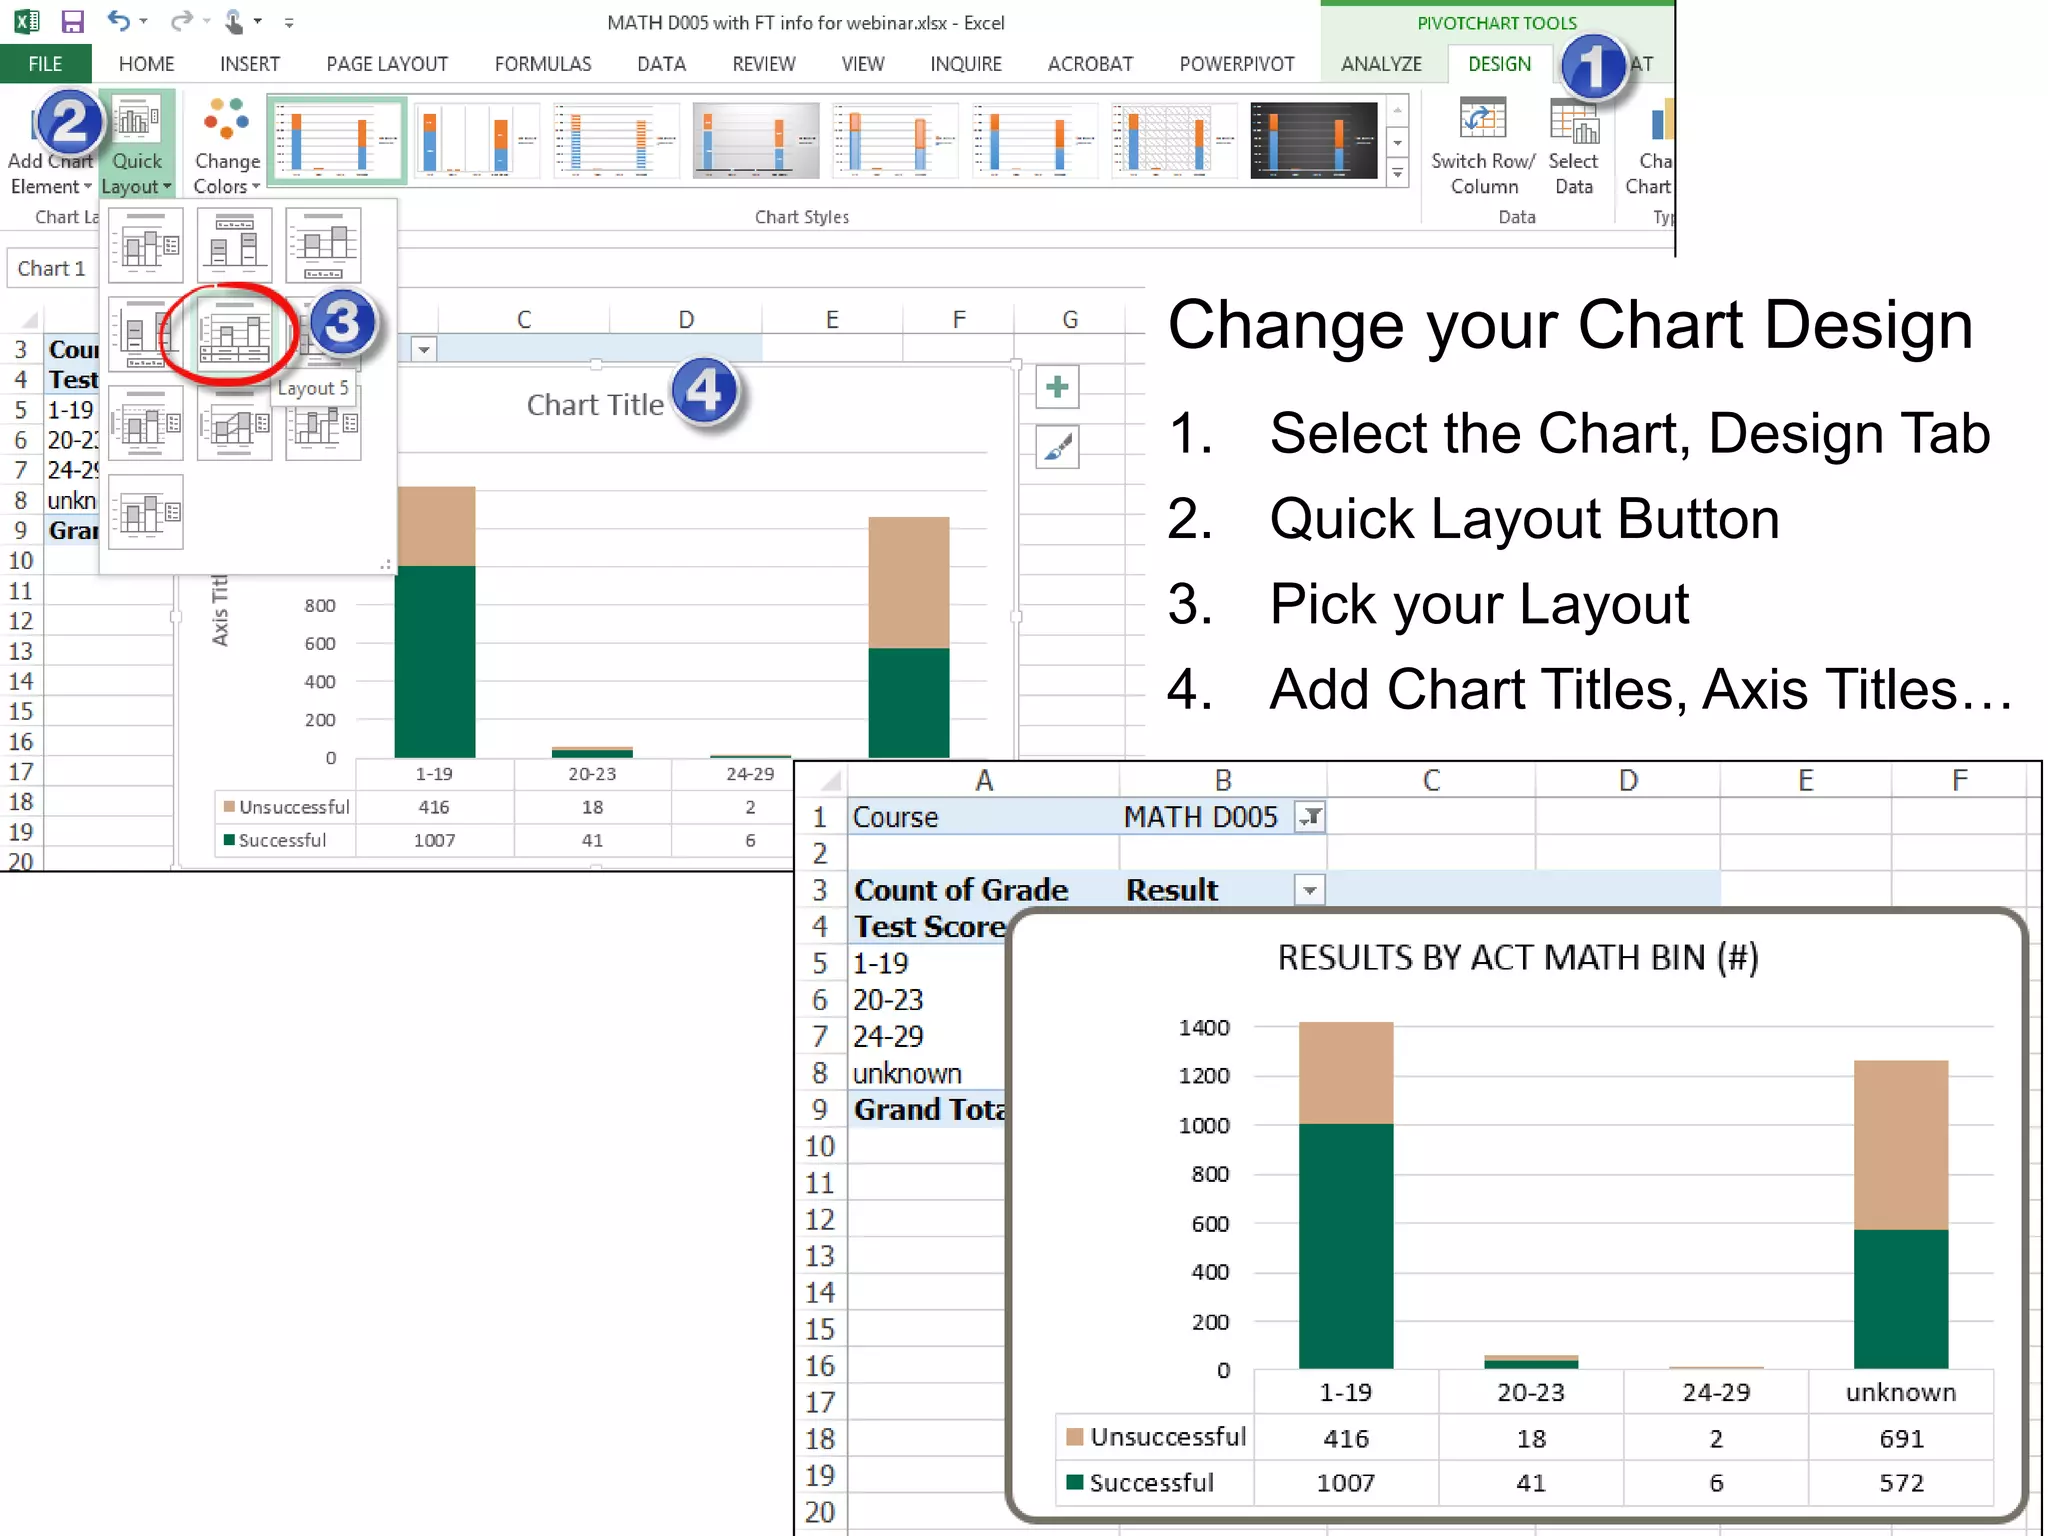The height and width of the screenshot is (1536, 2048).
Task: Click the Unsuccessful legend swatch in lower chart
Action: coord(1075,1437)
